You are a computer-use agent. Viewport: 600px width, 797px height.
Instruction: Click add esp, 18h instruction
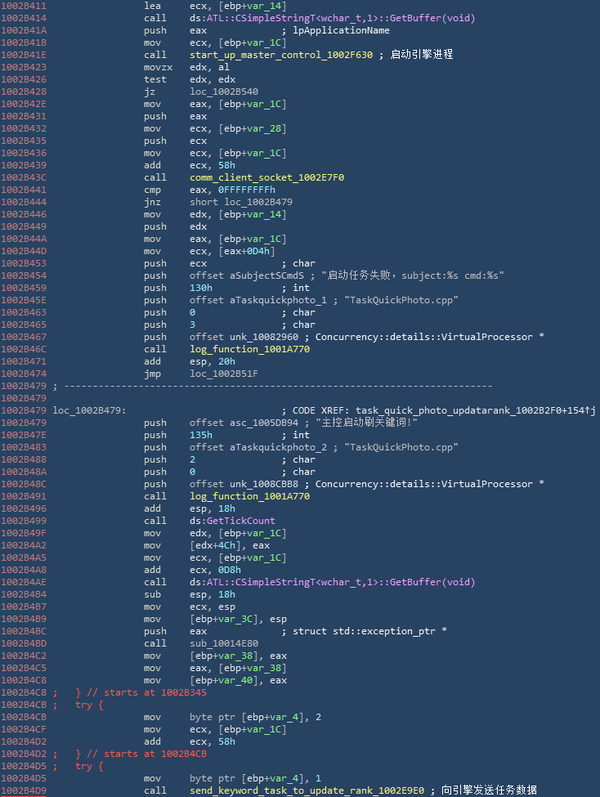[x=189, y=508]
